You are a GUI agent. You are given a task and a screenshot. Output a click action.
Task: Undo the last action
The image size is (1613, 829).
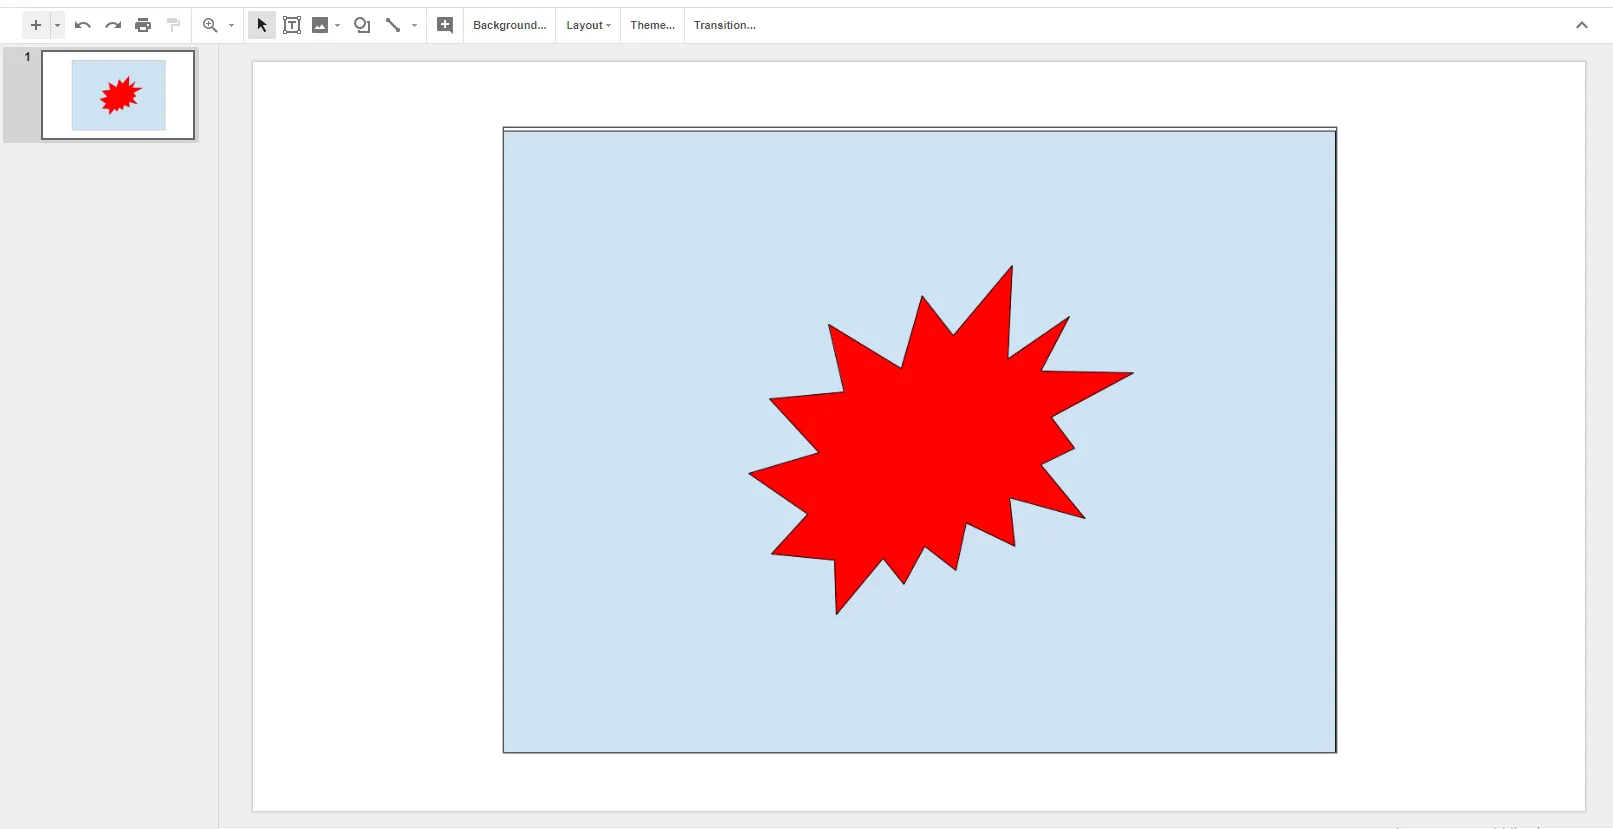click(83, 25)
